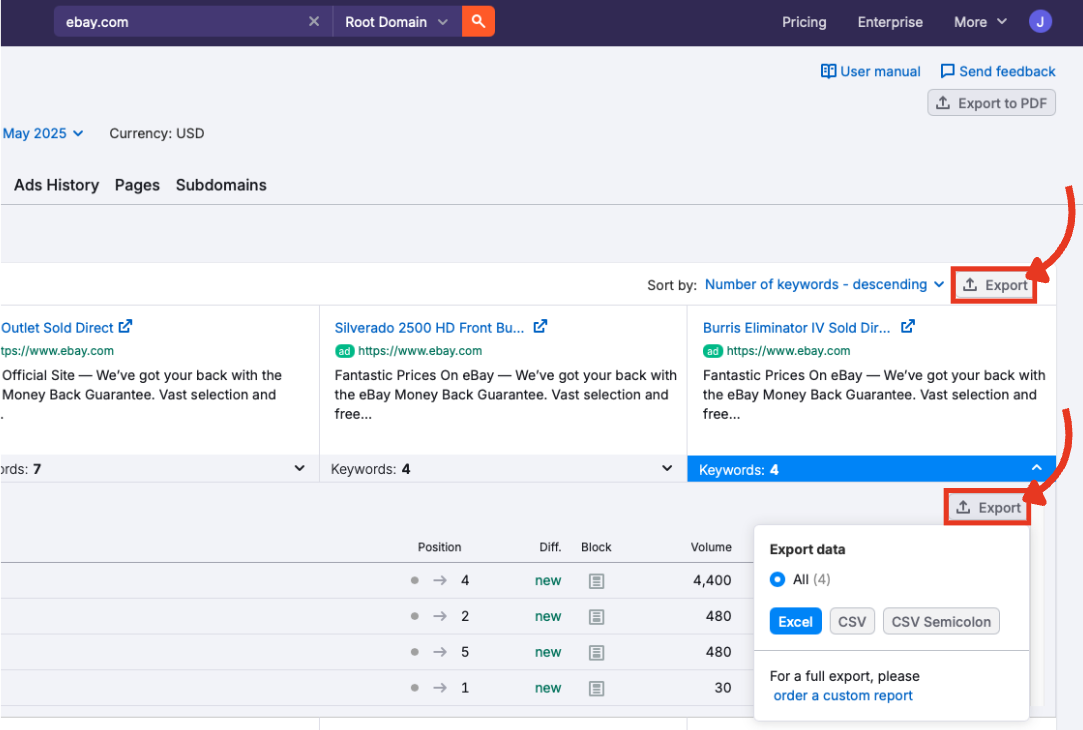Collapse the highlighted Keywords: 4 panel

pos(1036,469)
